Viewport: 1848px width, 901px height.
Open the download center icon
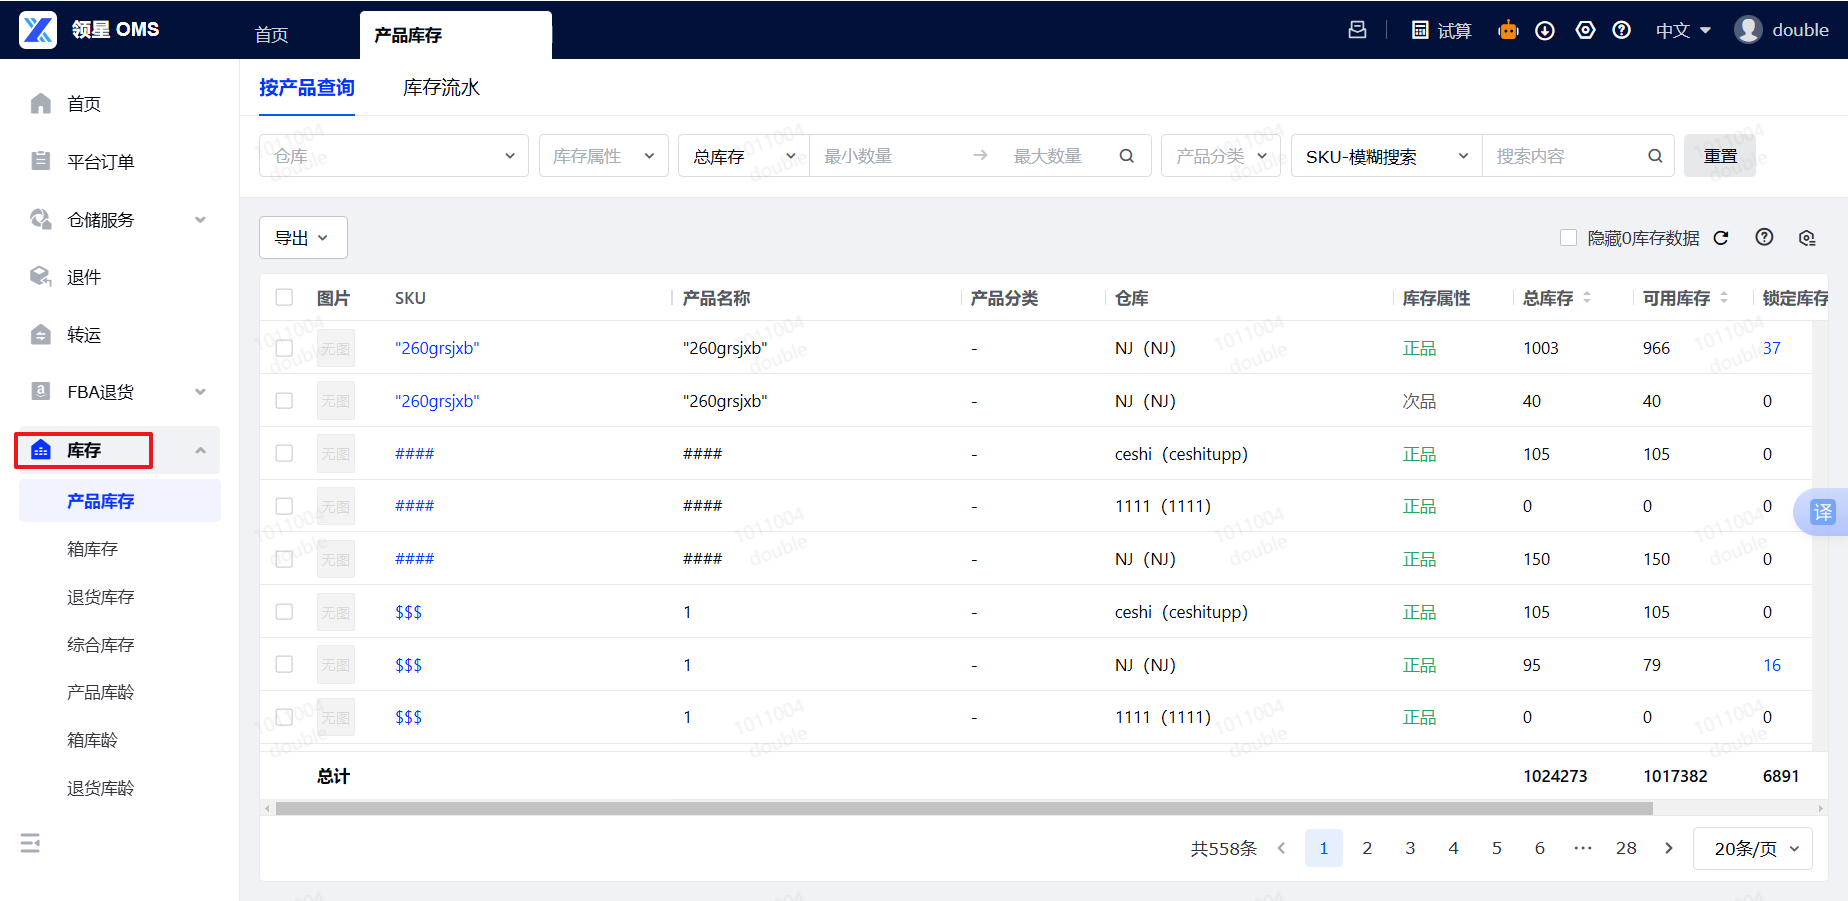coord(1545,30)
